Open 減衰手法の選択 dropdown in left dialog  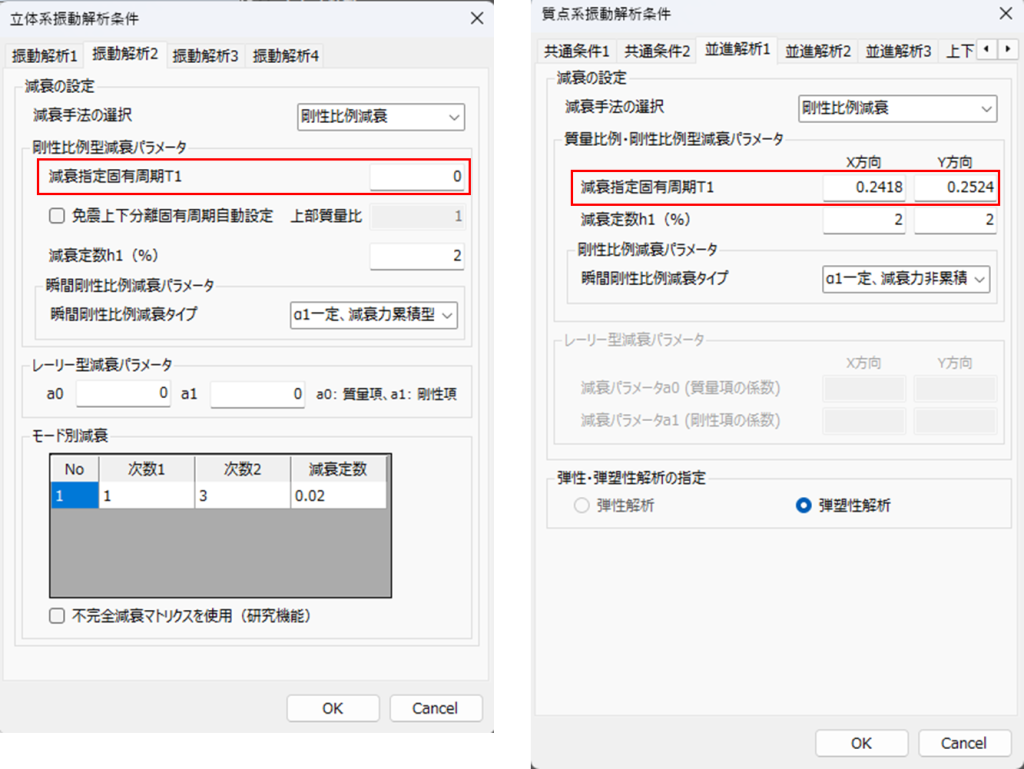(x=381, y=117)
